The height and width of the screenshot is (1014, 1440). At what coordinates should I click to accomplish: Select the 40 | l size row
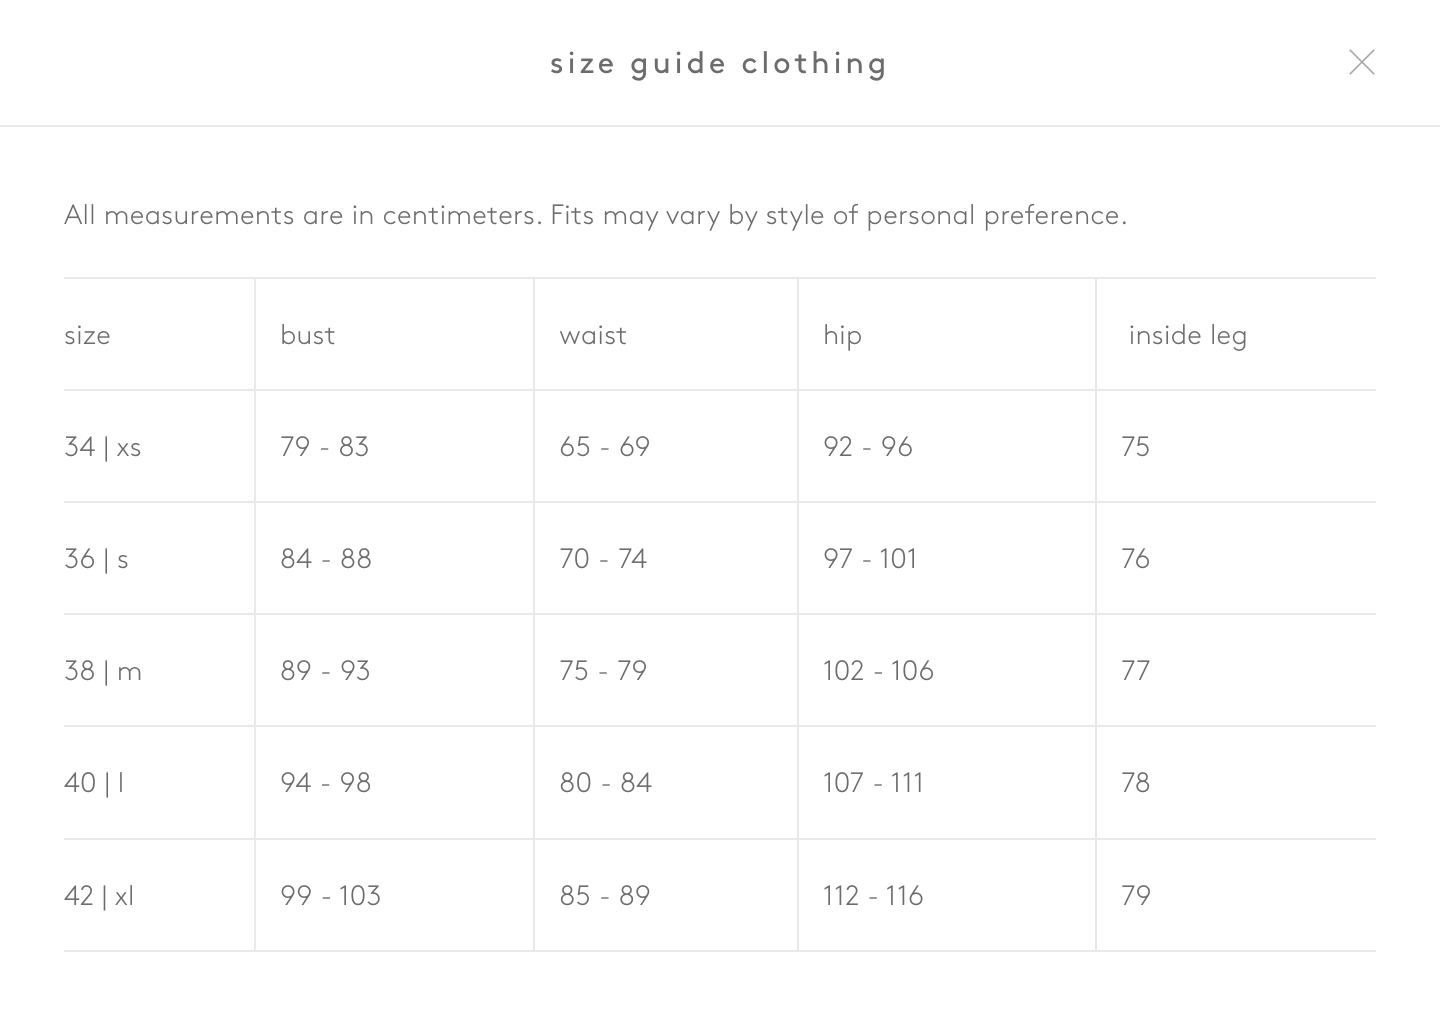coord(94,783)
